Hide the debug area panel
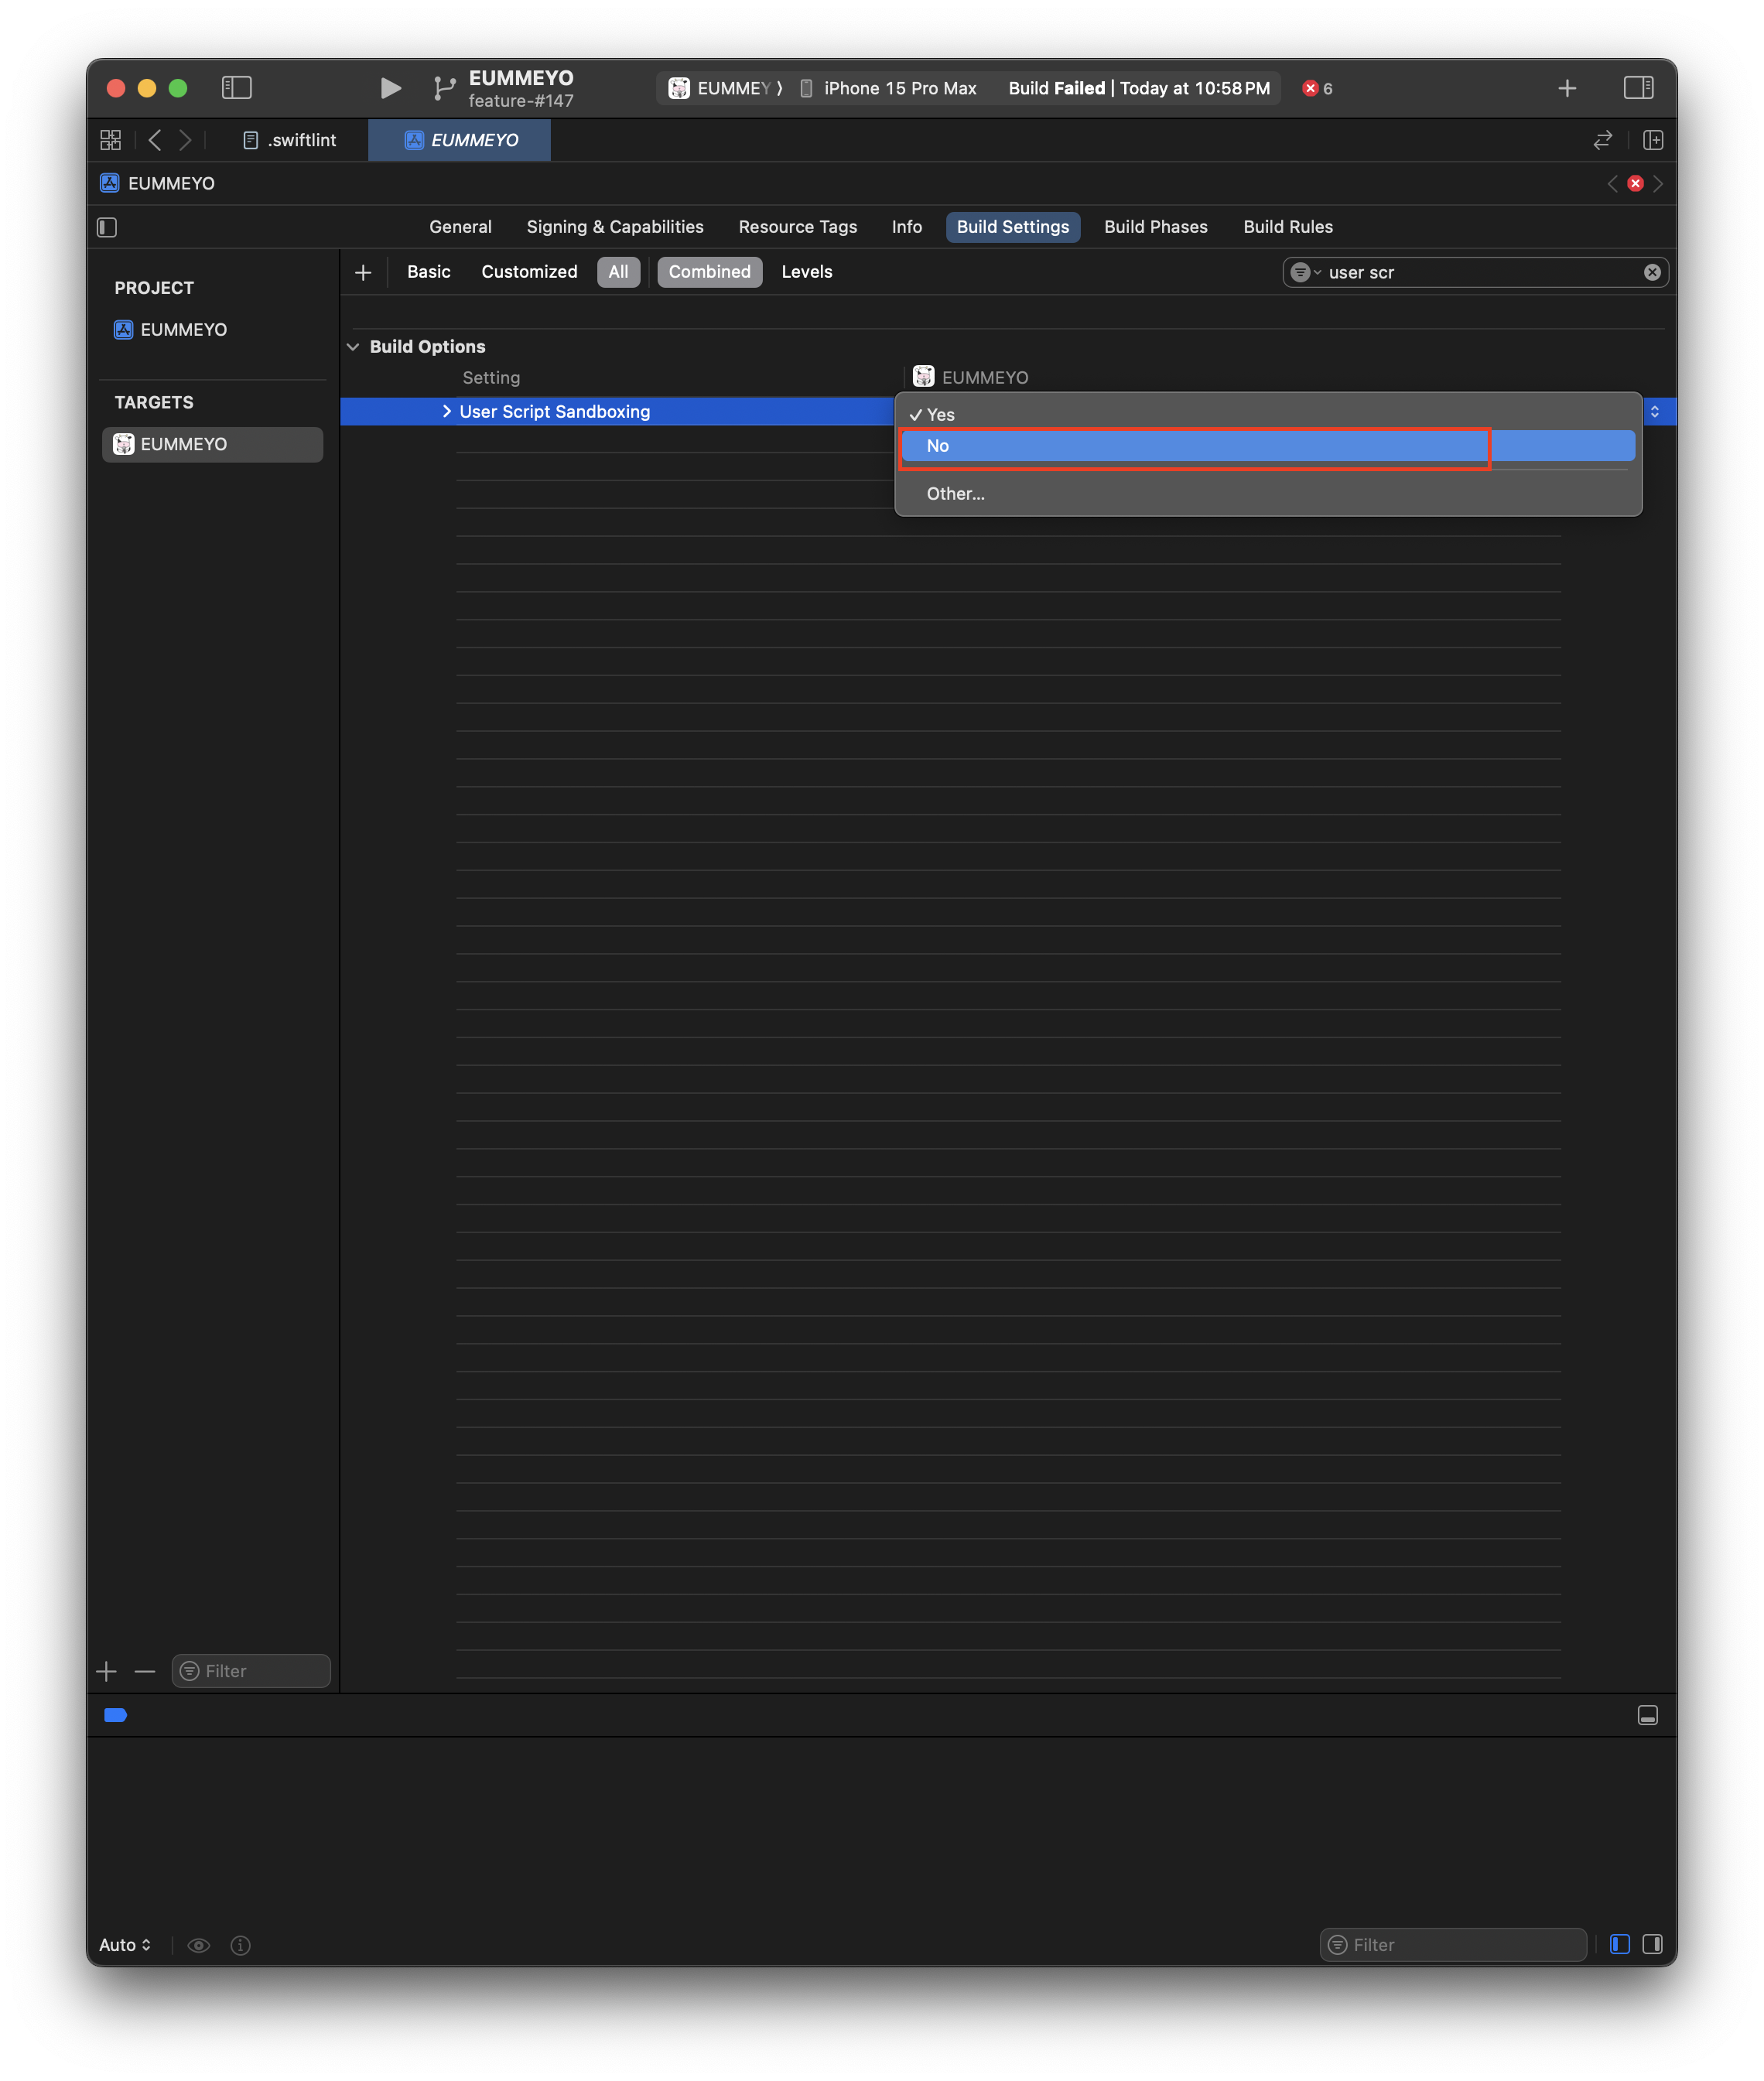The image size is (1764, 2081). [1647, 1715]
